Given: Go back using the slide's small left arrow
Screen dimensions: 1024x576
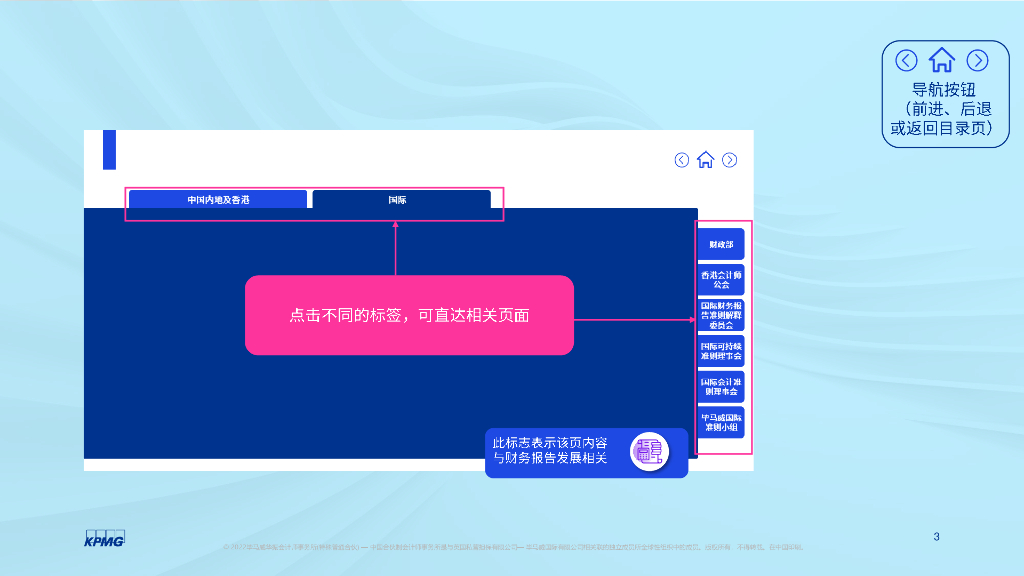Looking at the screenshot, I should point(682,160).
